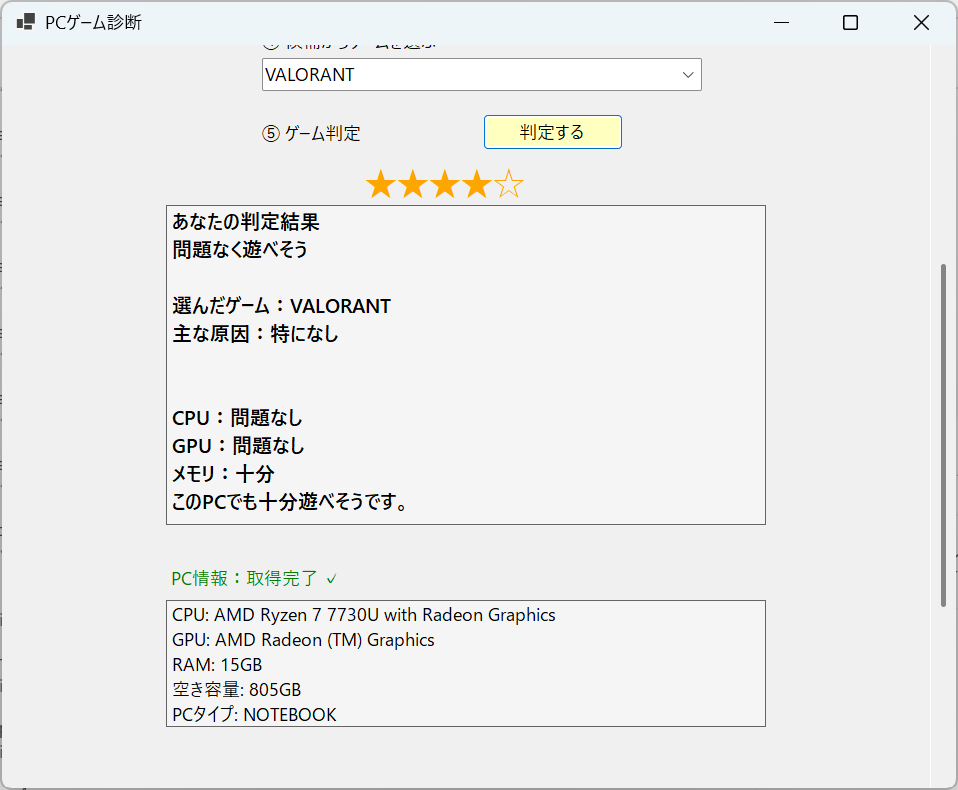Maximize the PCゲーム診断 window

coord(850,23)
